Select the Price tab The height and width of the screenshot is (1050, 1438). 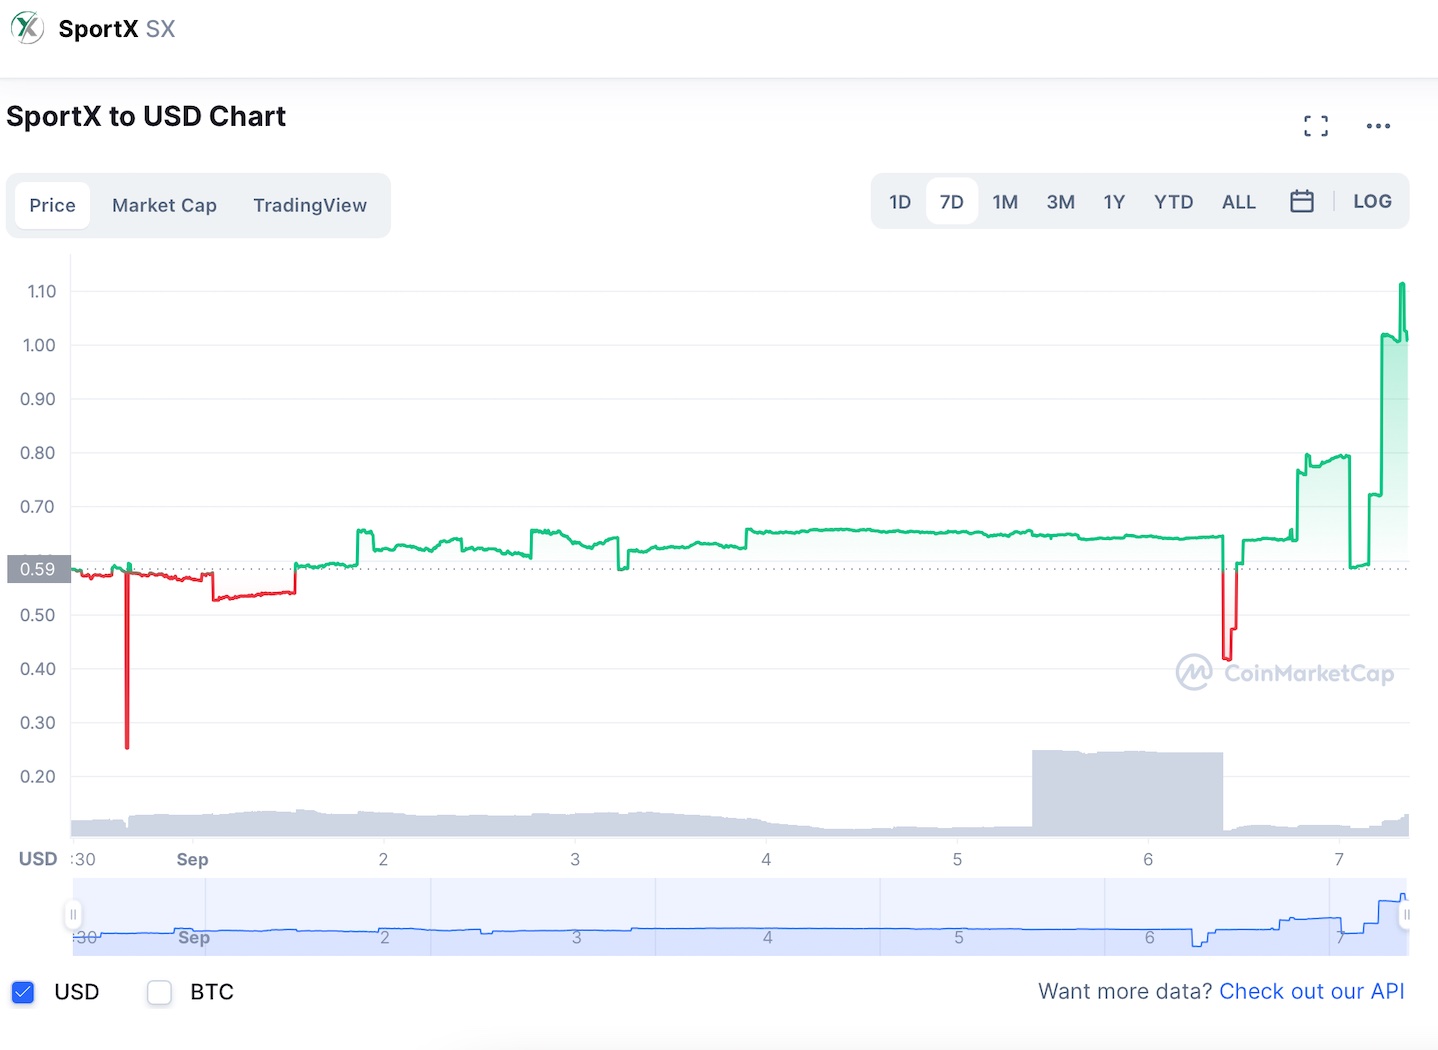click(52, 205)
